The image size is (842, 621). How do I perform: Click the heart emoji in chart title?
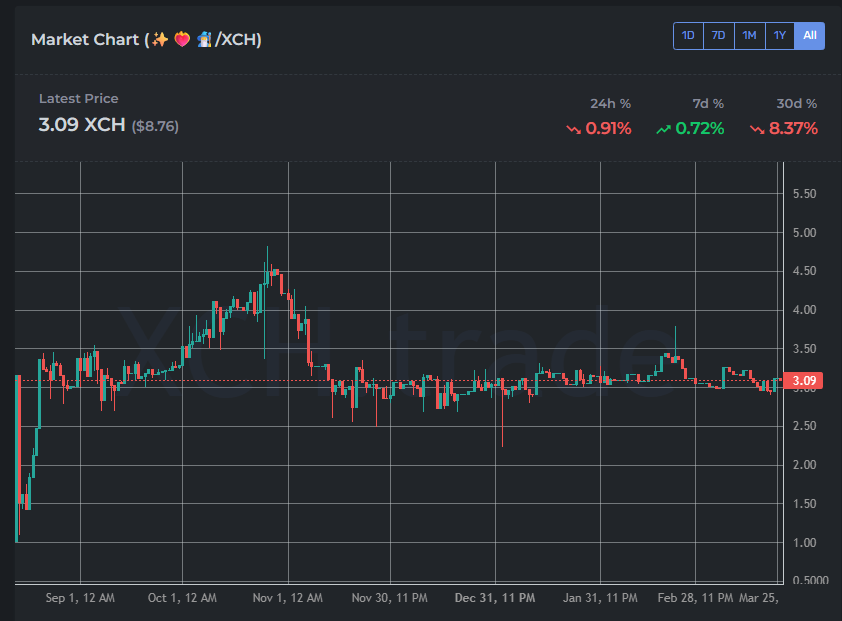pos(183,40)
